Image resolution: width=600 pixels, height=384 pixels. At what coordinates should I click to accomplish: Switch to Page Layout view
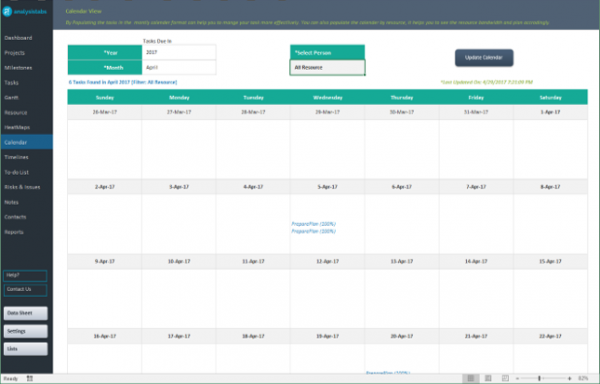pos(488,378)
